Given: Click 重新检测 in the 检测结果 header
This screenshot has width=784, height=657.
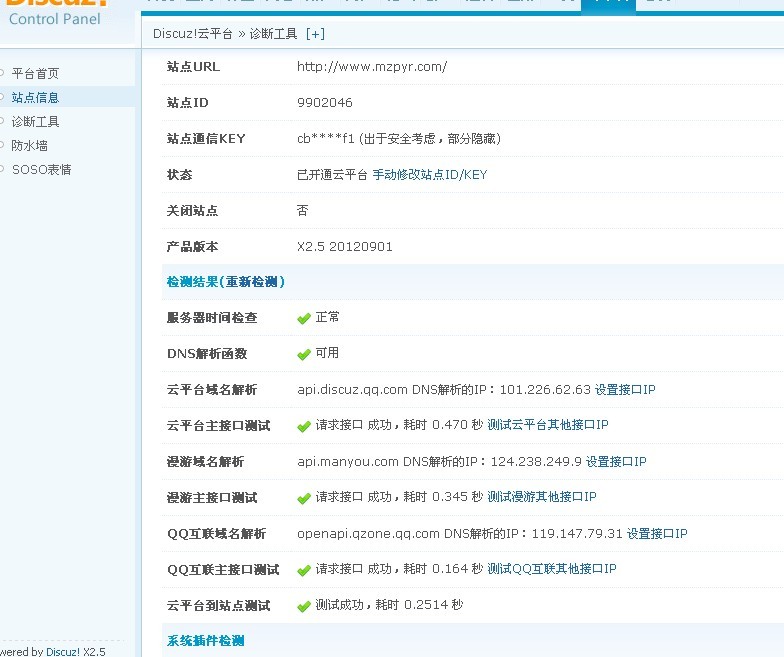Looking at the screenshot, I should 251,282.
